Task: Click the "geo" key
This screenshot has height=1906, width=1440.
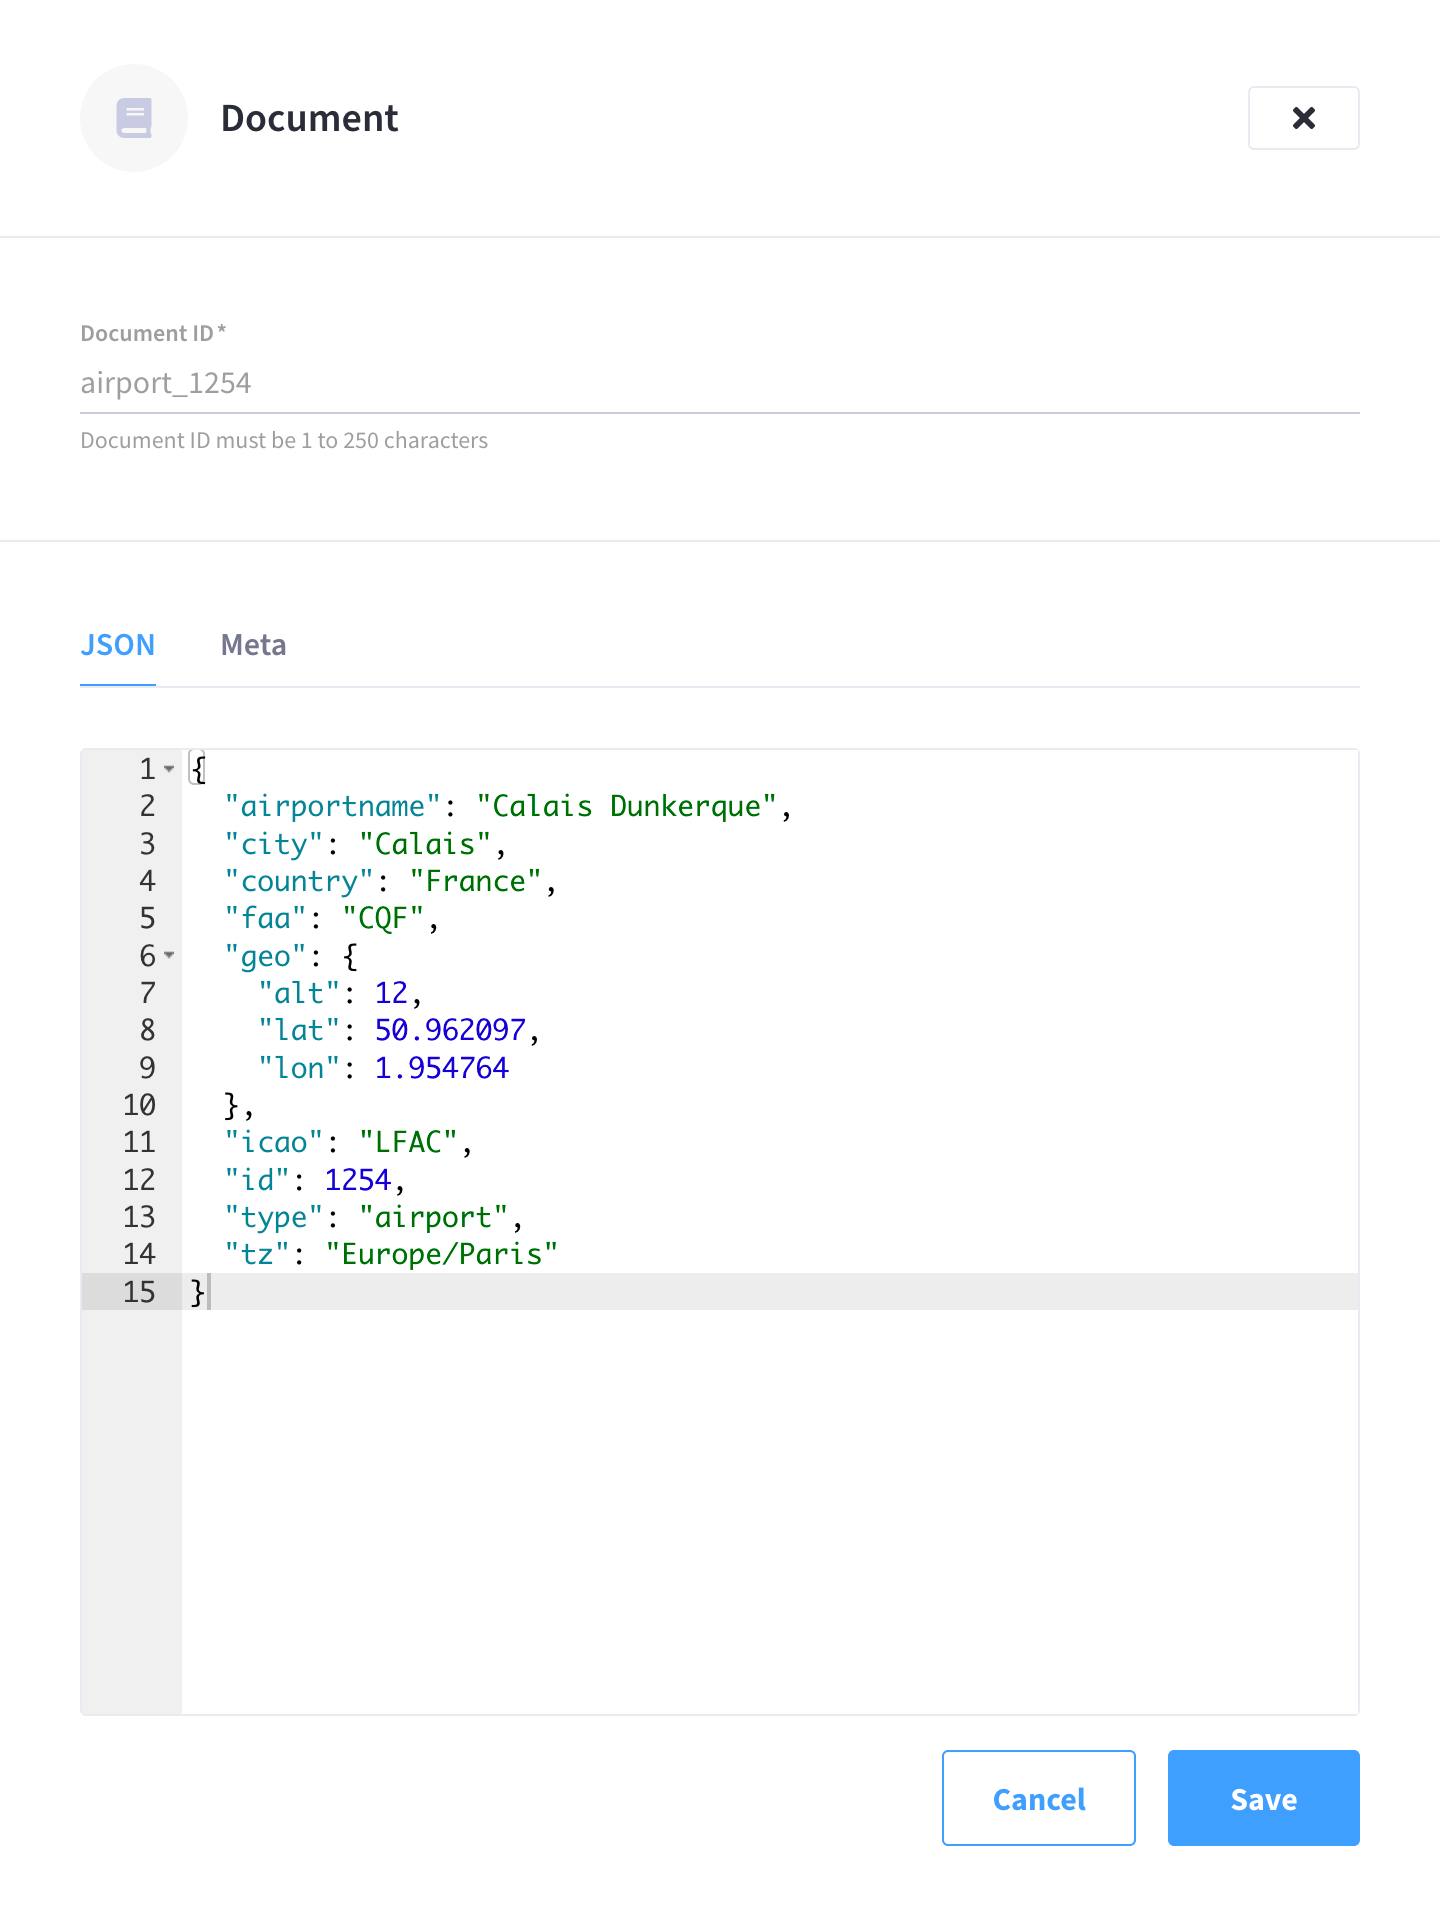Action: pyautogui.click(x=265, y=956)
